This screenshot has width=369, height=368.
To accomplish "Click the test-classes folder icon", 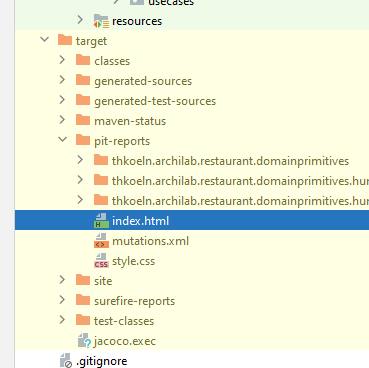I will coord(83,320).
